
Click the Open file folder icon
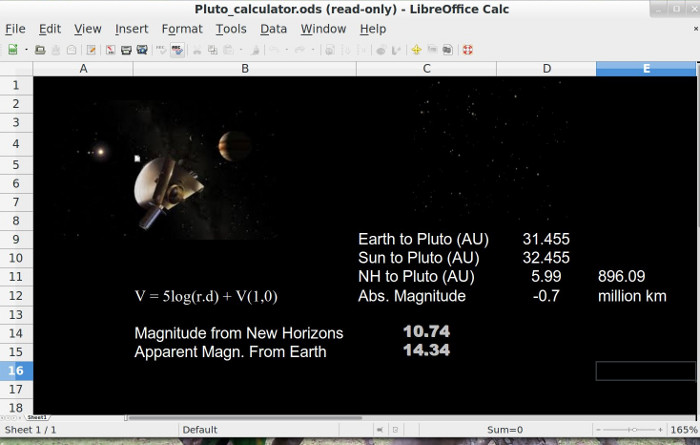[40, 49]
